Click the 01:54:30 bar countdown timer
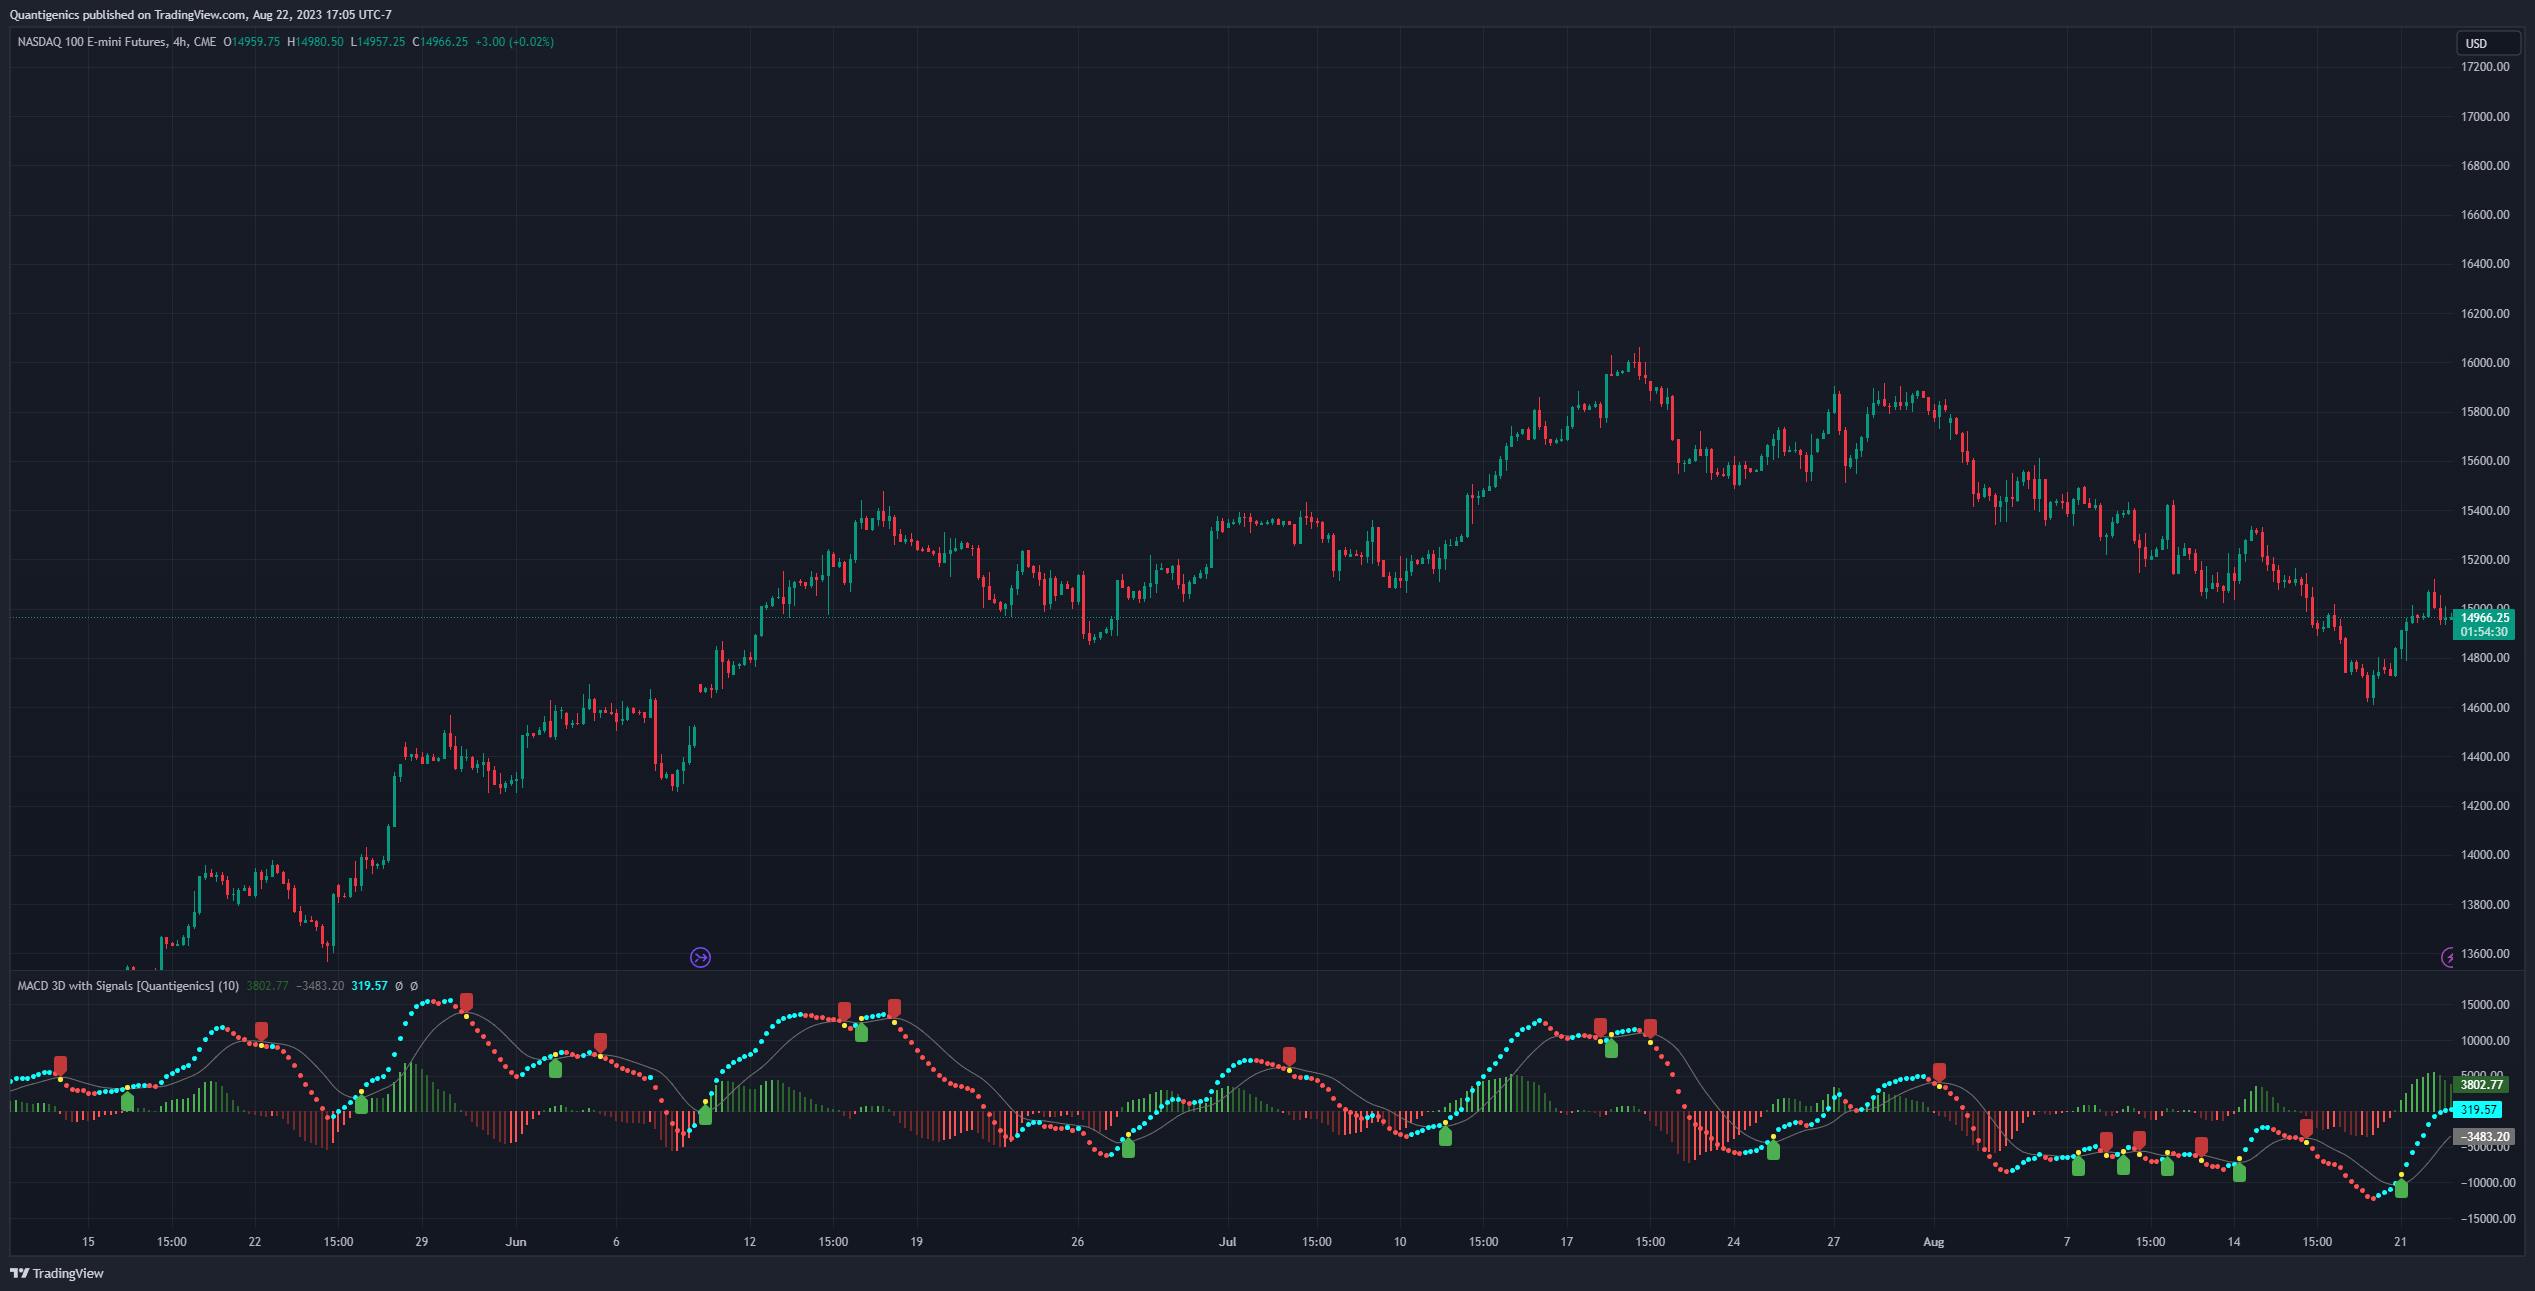 2485,632
